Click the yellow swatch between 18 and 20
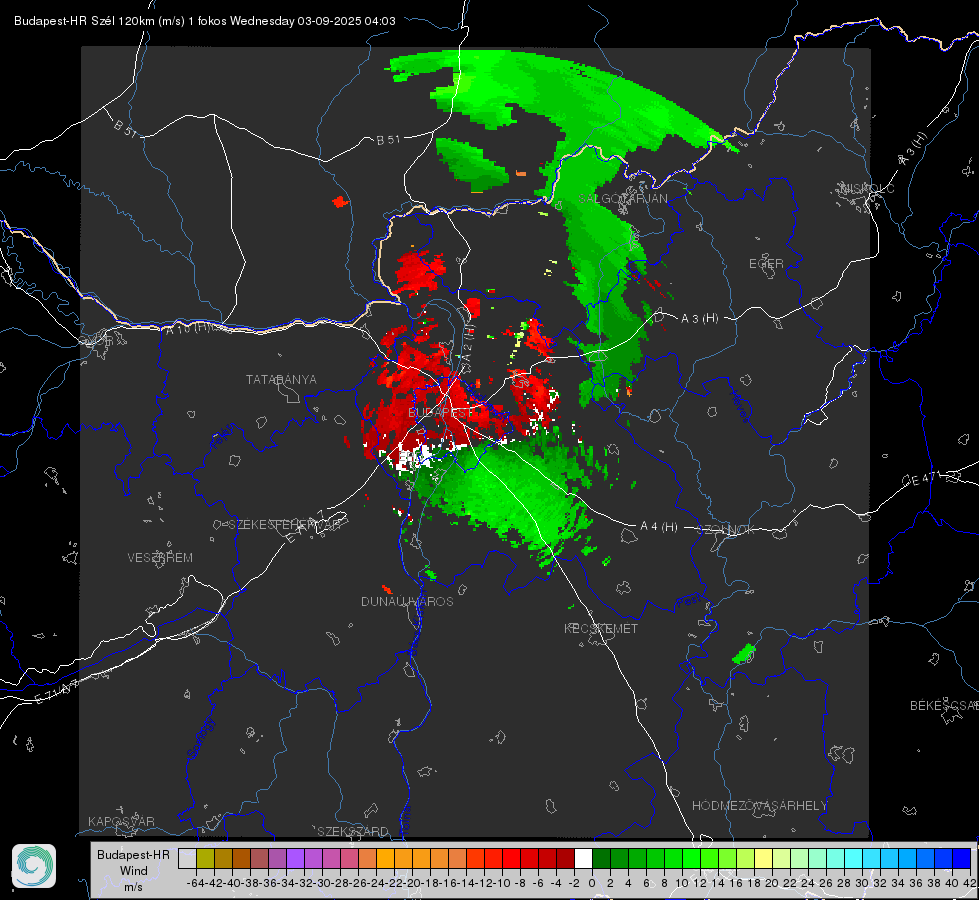This screenshot has width=979, height=900. click(763, 858)
